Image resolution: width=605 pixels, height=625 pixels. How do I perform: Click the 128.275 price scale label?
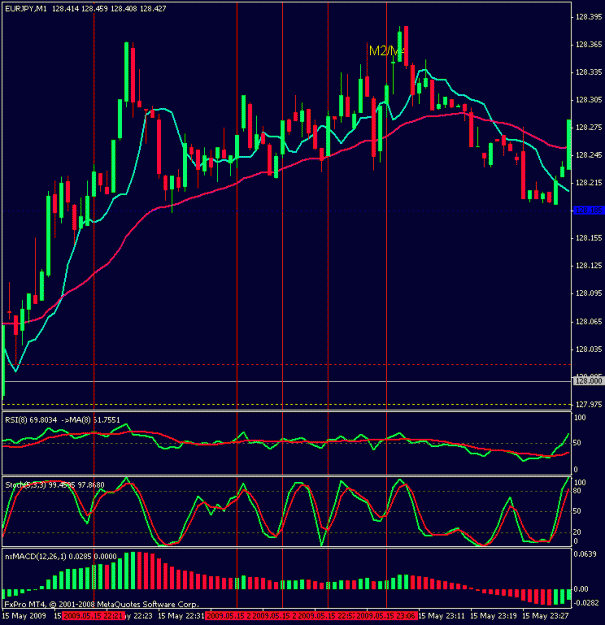pos(588,127)
